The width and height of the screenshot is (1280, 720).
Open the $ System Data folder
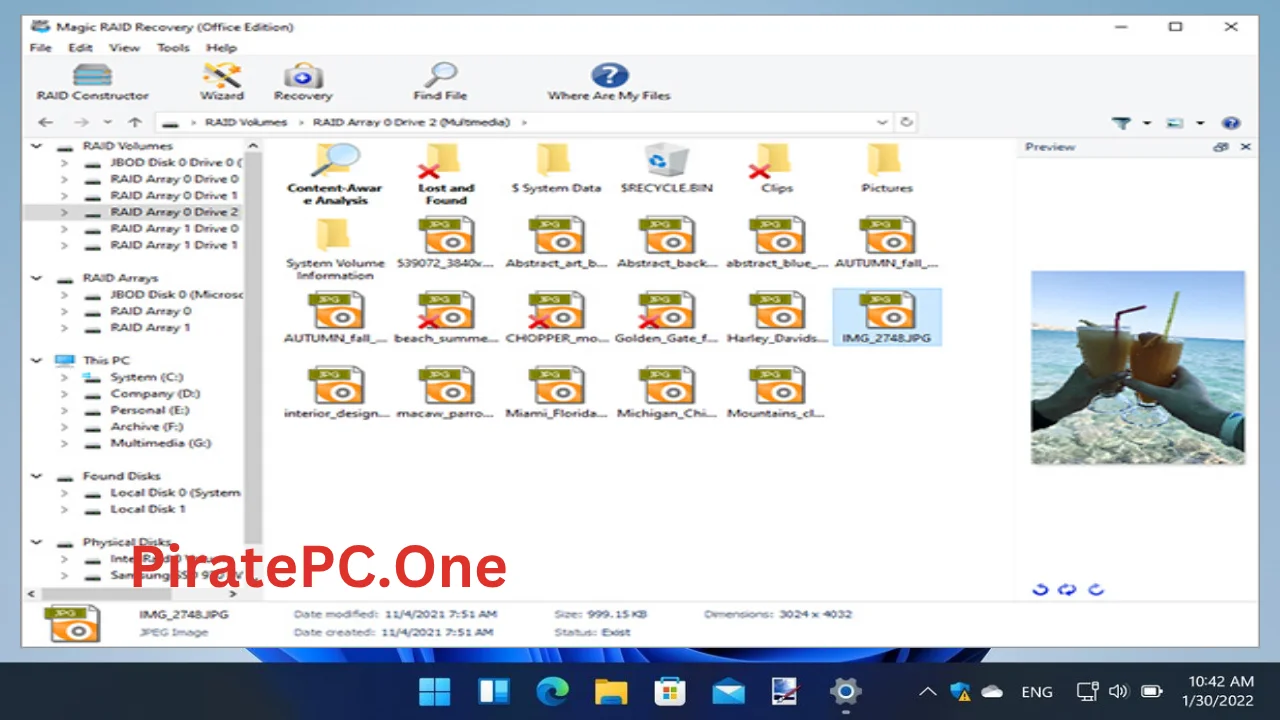[556, 169]
